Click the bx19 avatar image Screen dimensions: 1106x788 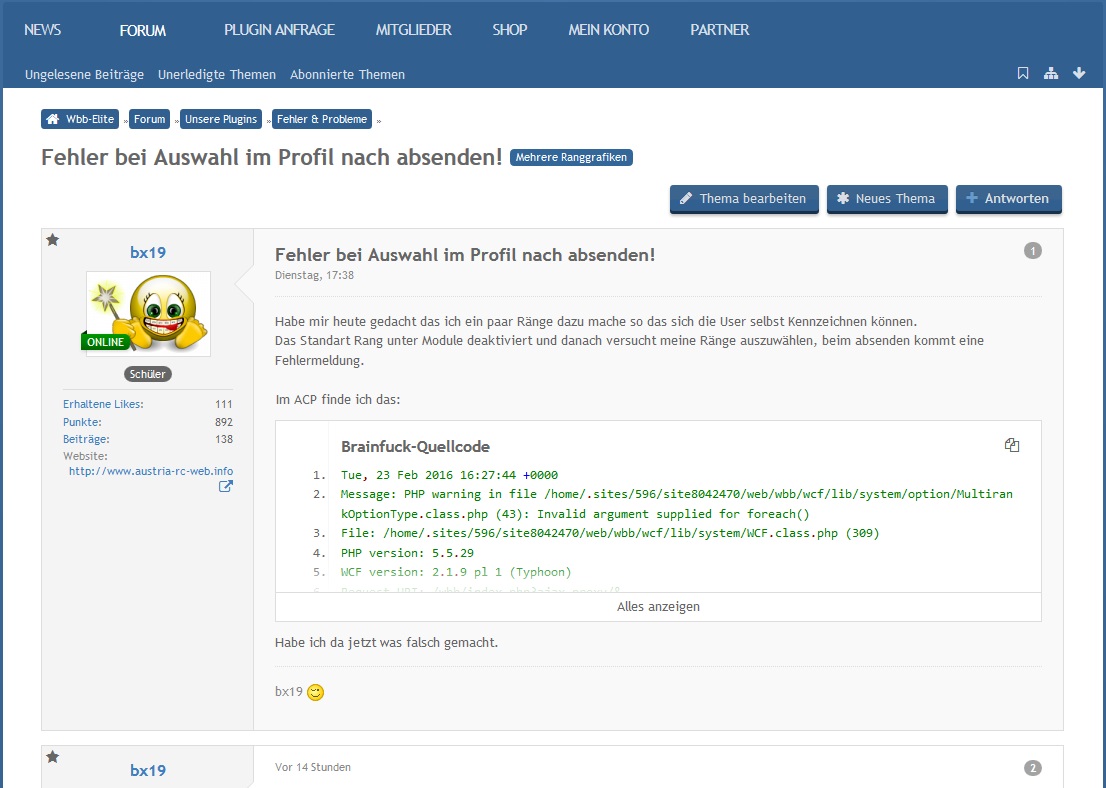click(148, 313)
